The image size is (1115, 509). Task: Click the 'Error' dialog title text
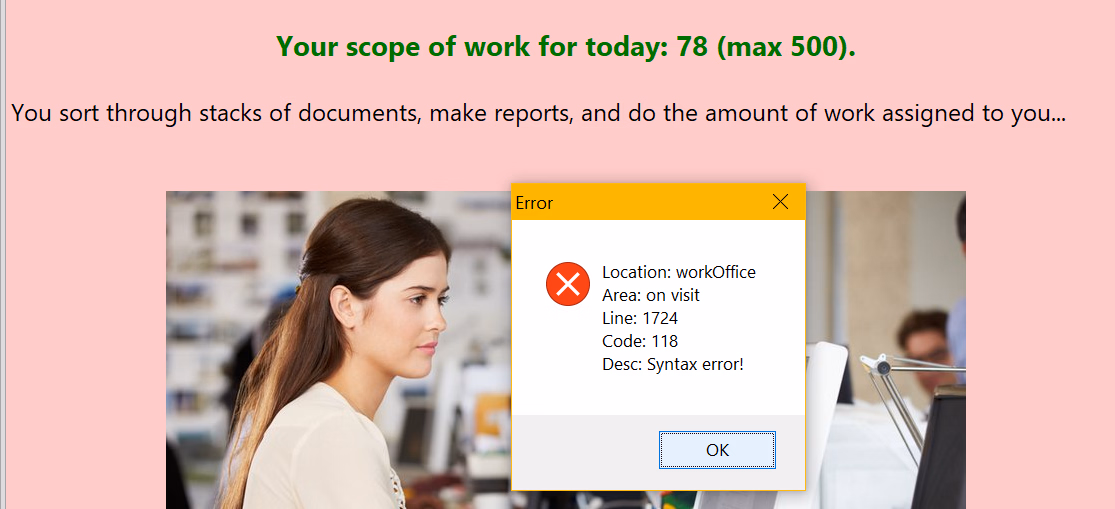tap(534, 203)
